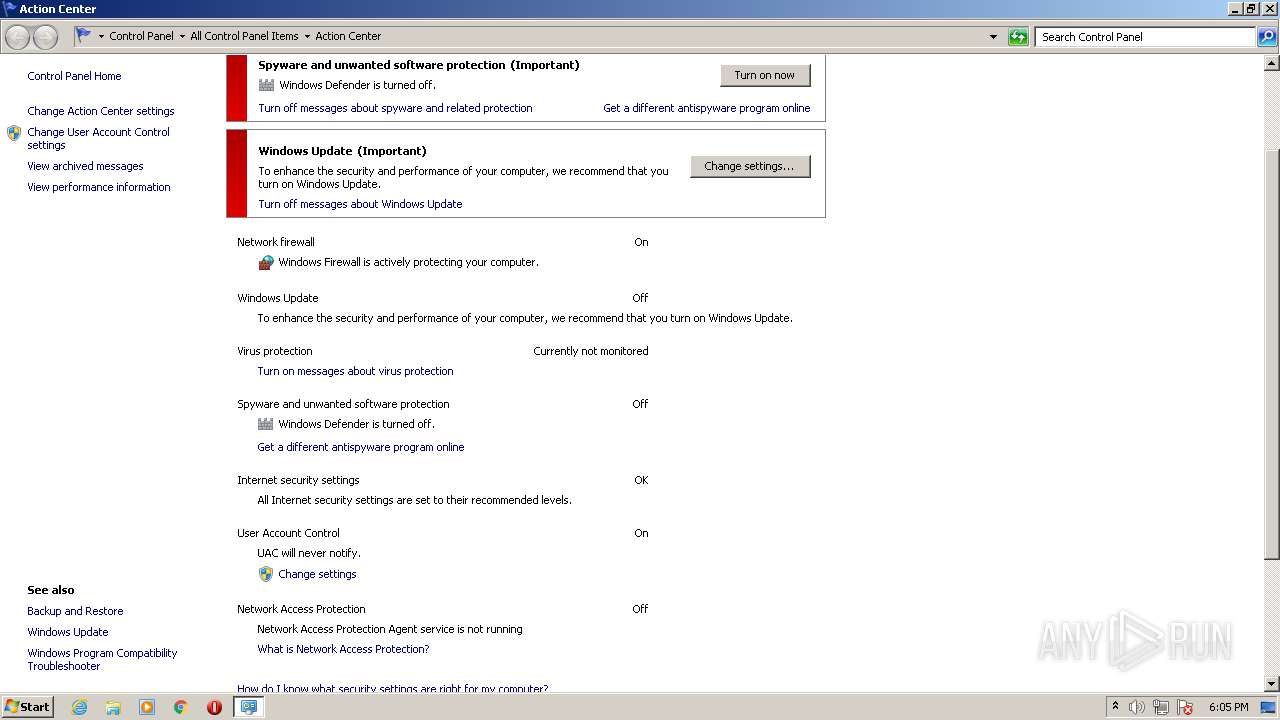Click the Action Center flag icon in address bar

[x=84, y=36]
